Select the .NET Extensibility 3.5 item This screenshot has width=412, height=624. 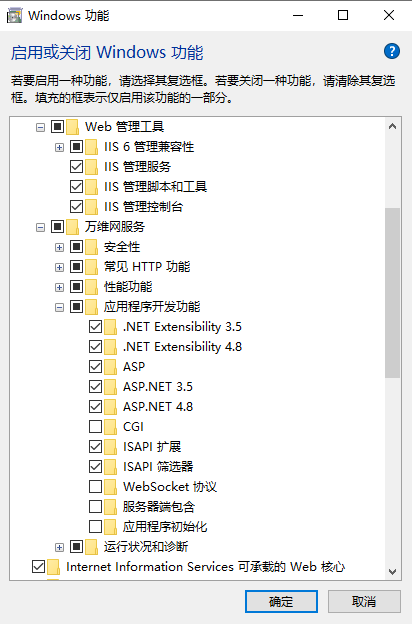[182, 327]
